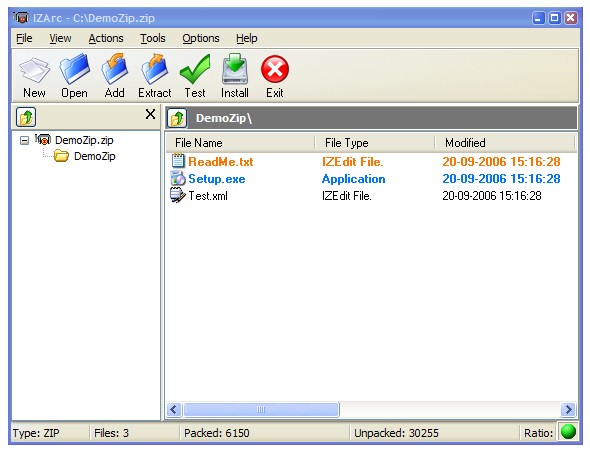Open the Options menu
This screenshot has height=450, width=590.
point(201,38)
